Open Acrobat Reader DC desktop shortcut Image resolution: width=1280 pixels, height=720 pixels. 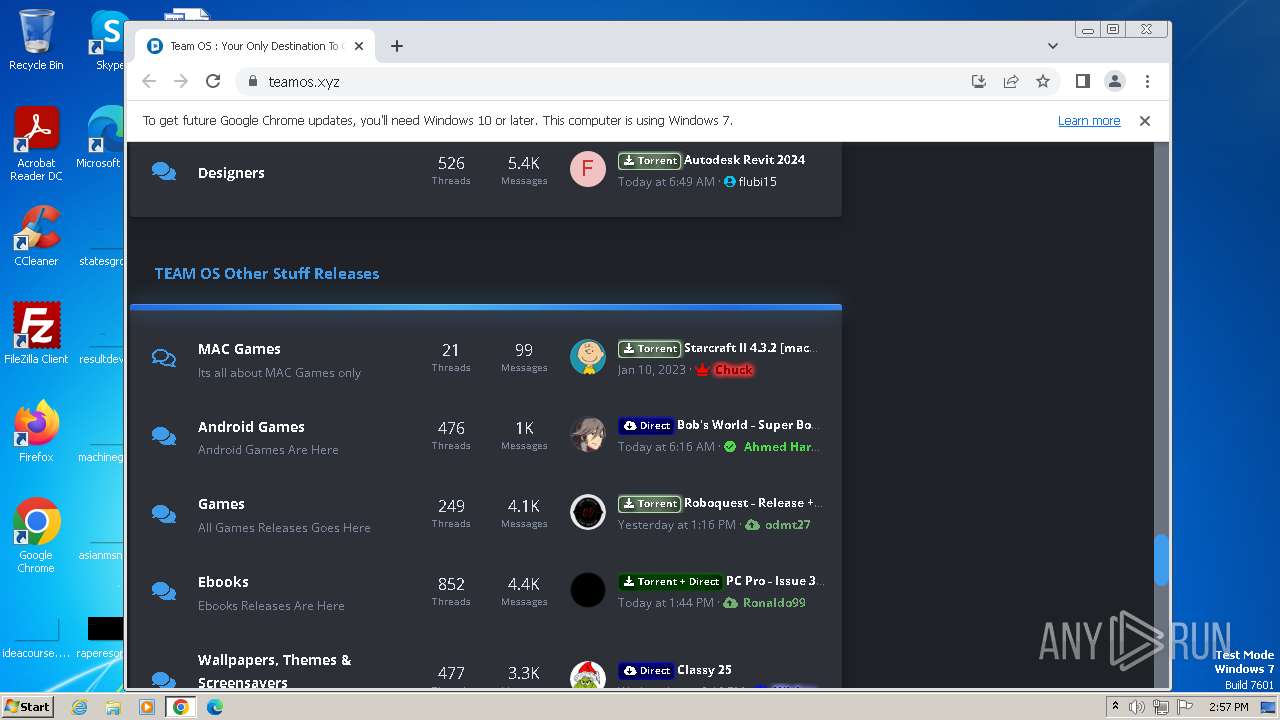click(x=36, y=144)
